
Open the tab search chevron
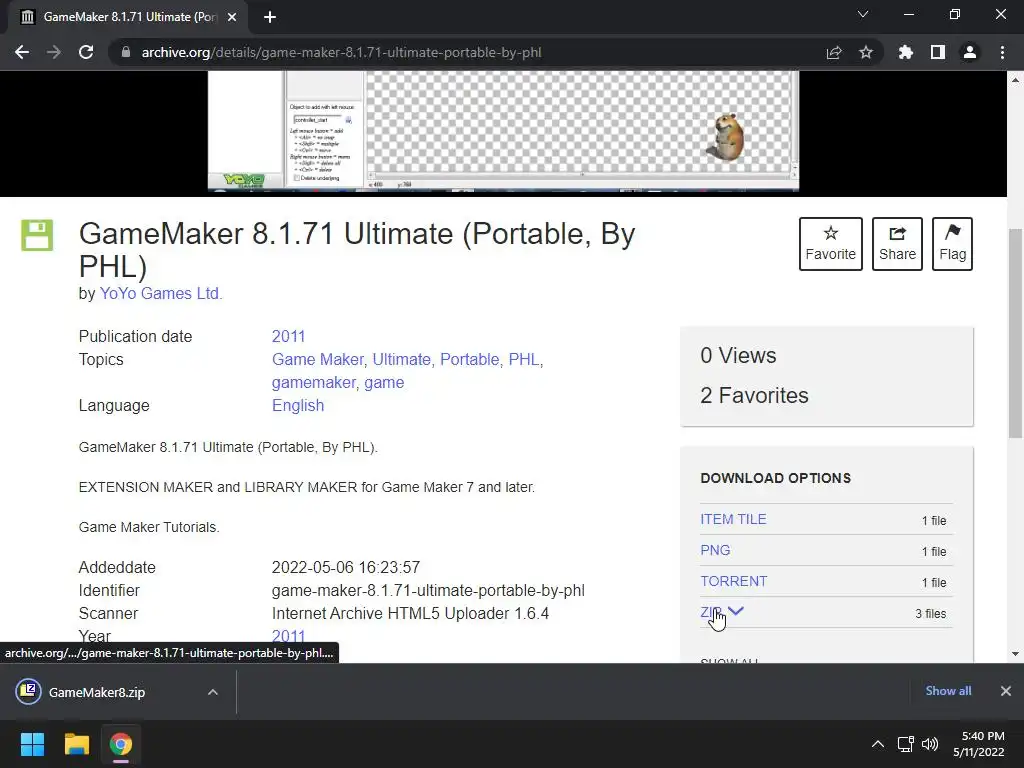(863, 14)
